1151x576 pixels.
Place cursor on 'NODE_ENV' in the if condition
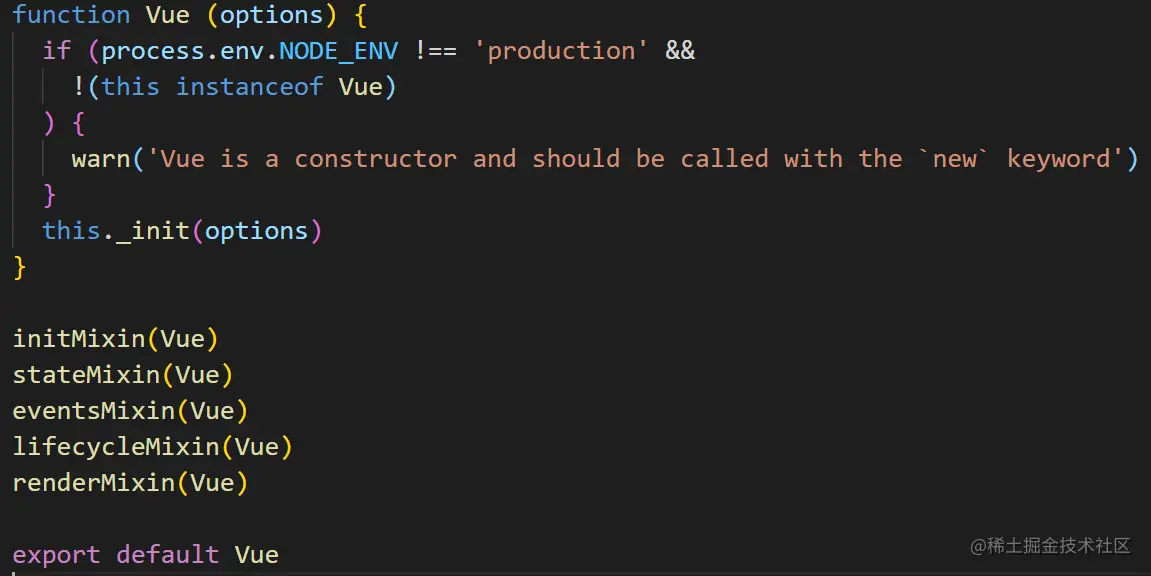338,51
